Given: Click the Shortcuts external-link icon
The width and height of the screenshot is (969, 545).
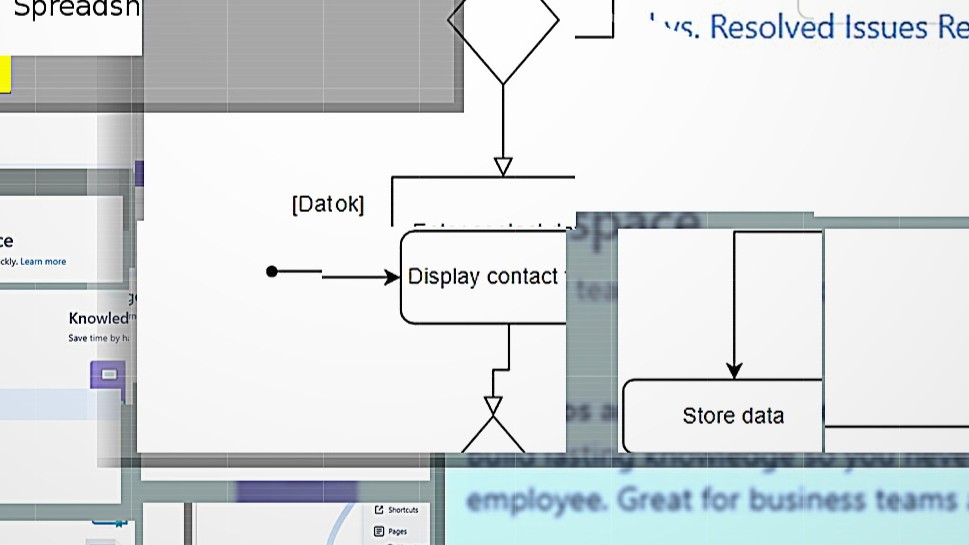Looking at the screenshot, I should tap(379, 510).
